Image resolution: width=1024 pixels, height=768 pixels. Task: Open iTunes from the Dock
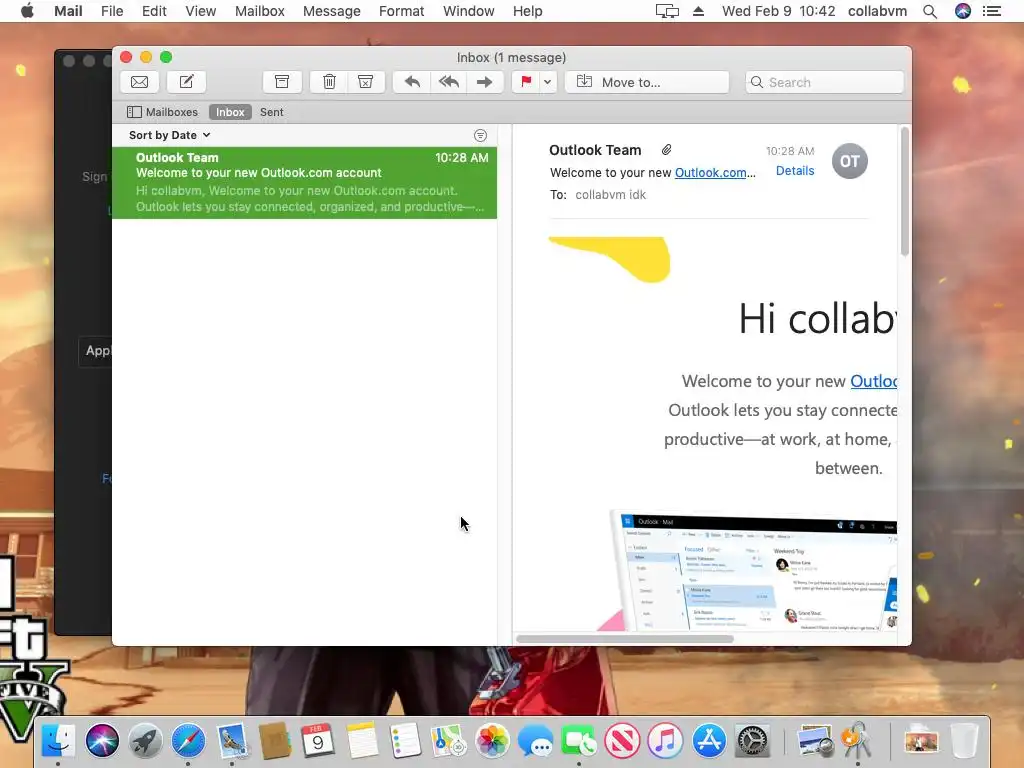[665, 741]
